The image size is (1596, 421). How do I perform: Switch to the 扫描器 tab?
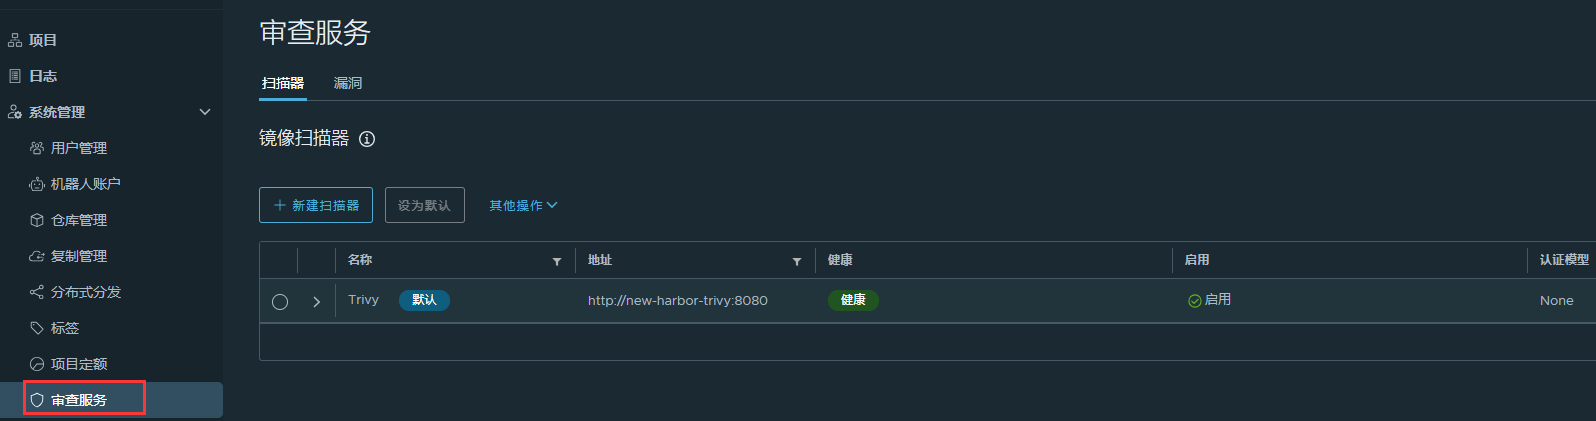[283, 83]
